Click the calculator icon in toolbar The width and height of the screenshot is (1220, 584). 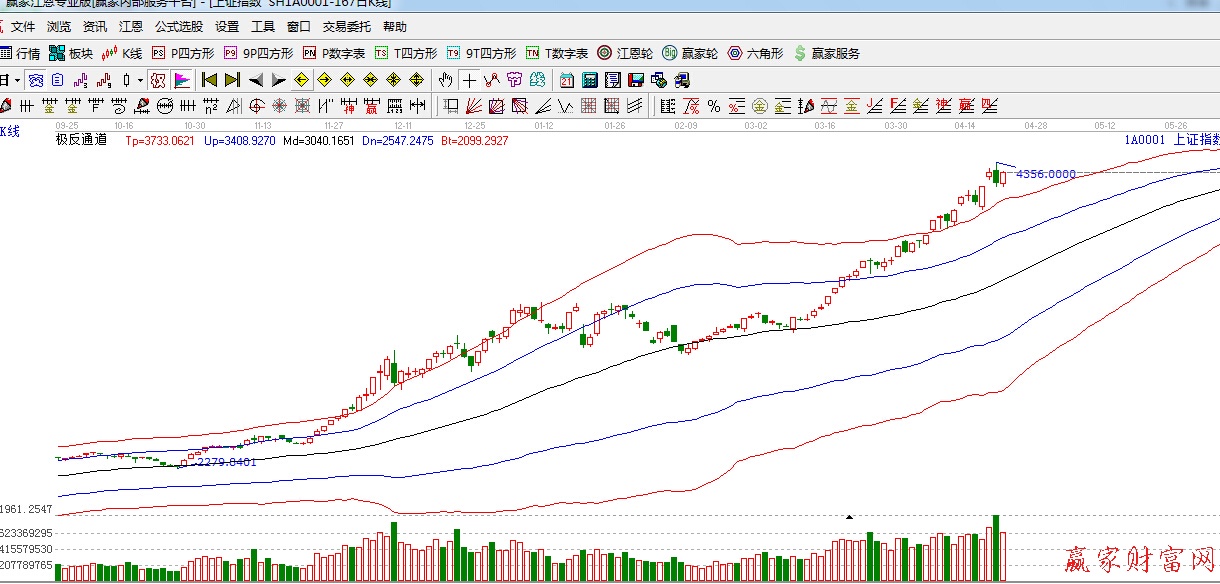point(590,80)
